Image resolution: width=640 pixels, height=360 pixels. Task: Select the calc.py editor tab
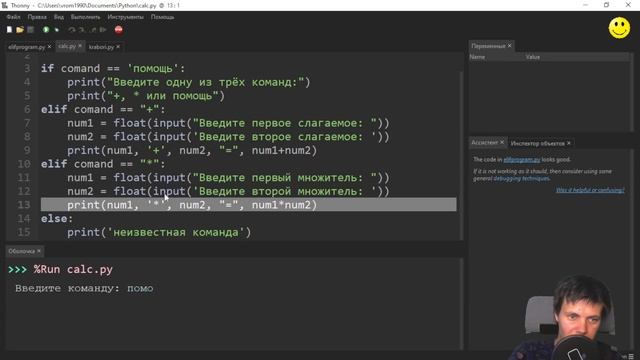pyautogui.click(x=67, y=46)
